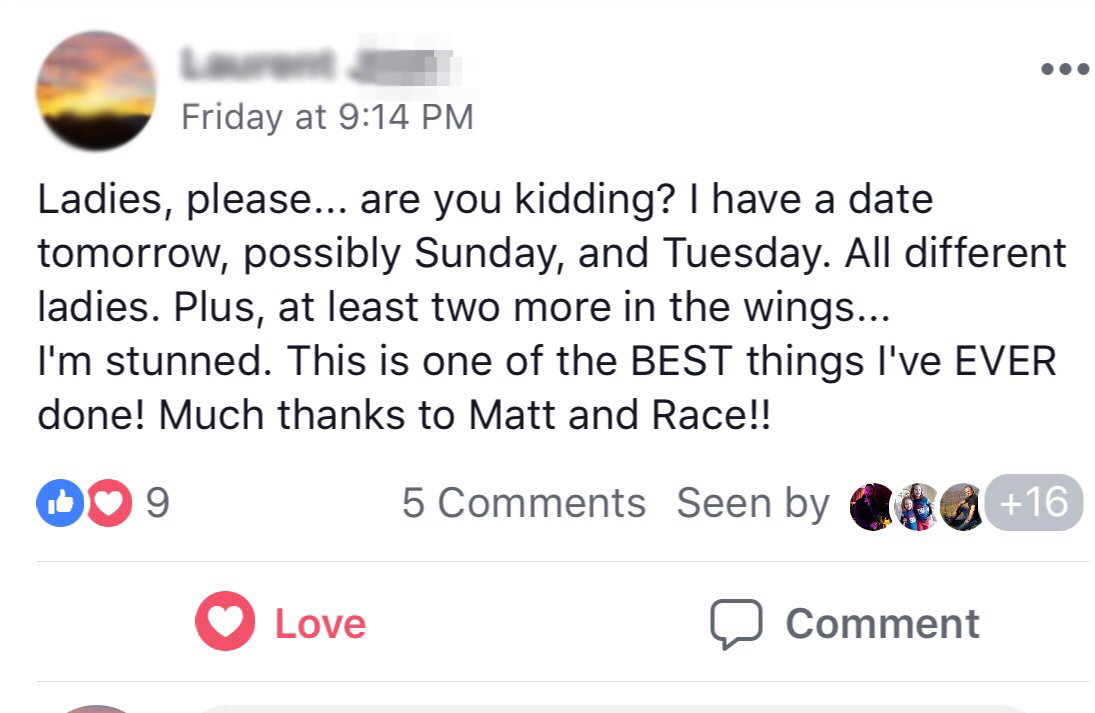The height and width of the screenshot is (713, 1095).
Task: Open the 5 Comments link
Action: pos(523,503)
